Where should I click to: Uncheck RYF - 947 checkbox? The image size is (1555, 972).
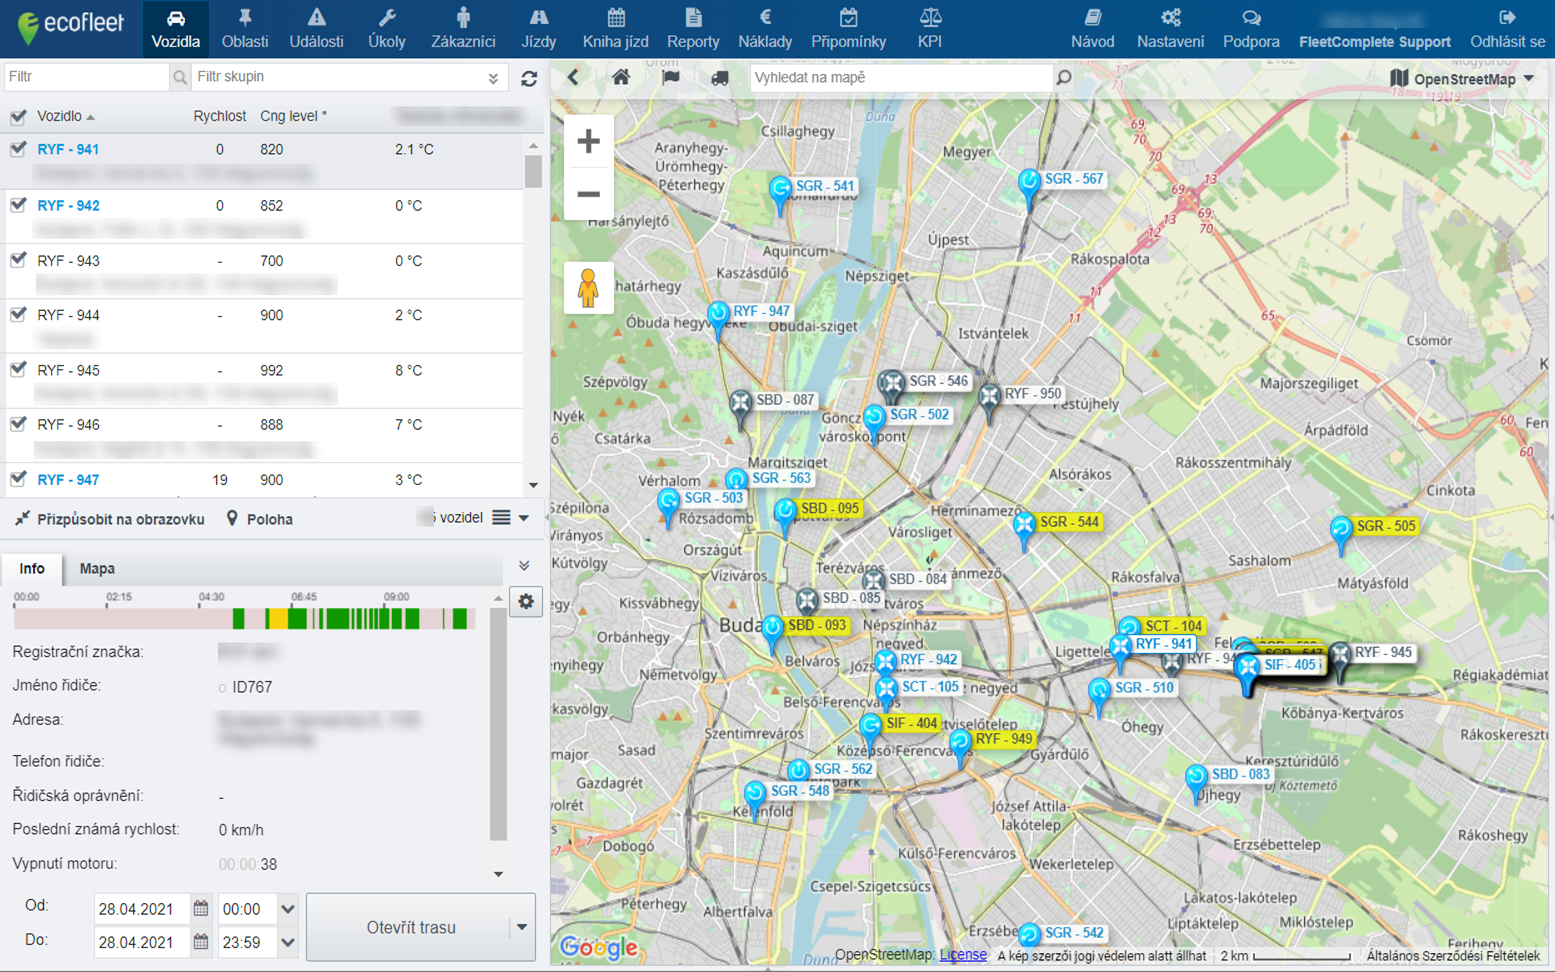(x=18, y=479)
